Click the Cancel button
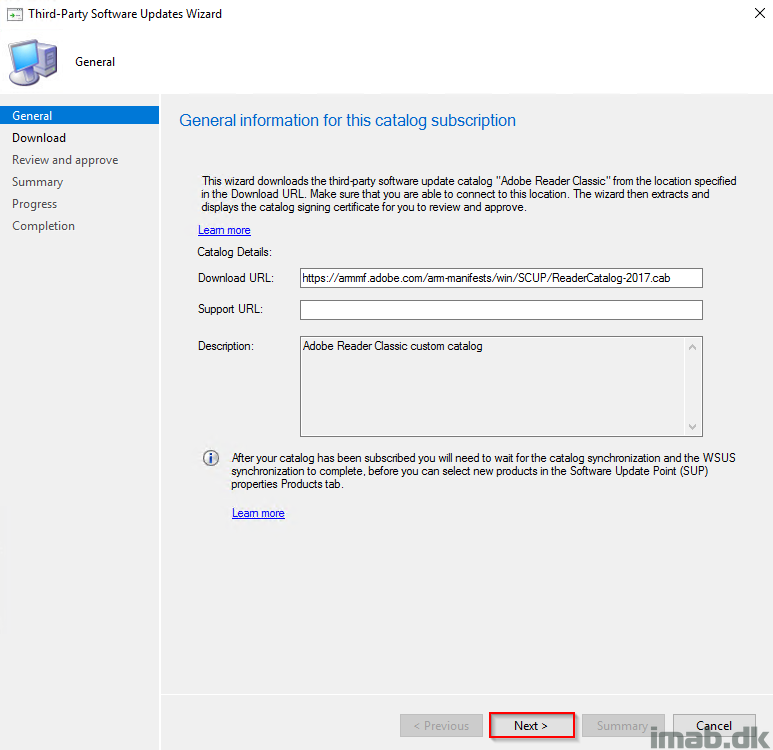The height and width of the screenshot is (750, 773). [x=714, y=725]
